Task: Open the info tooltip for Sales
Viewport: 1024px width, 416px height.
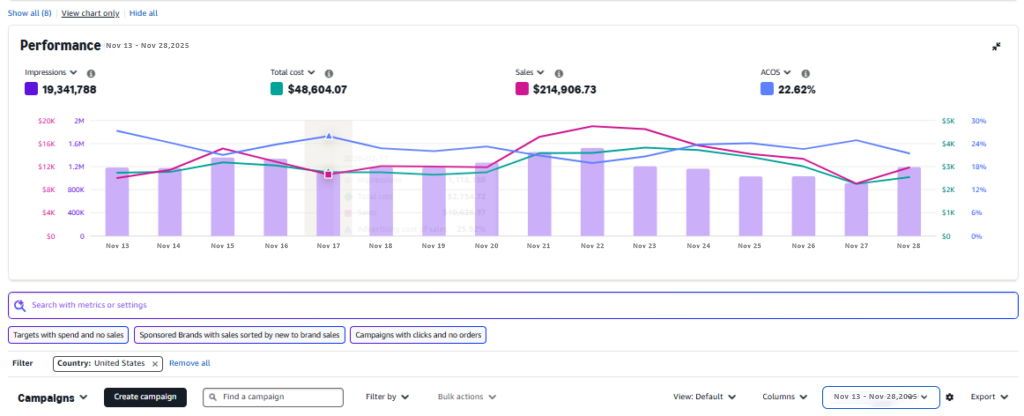Action: coord(559,73)
